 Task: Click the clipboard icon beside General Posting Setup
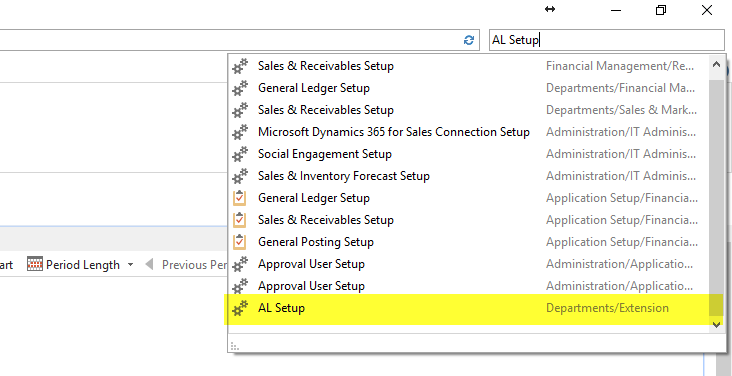tap(239, 242)
